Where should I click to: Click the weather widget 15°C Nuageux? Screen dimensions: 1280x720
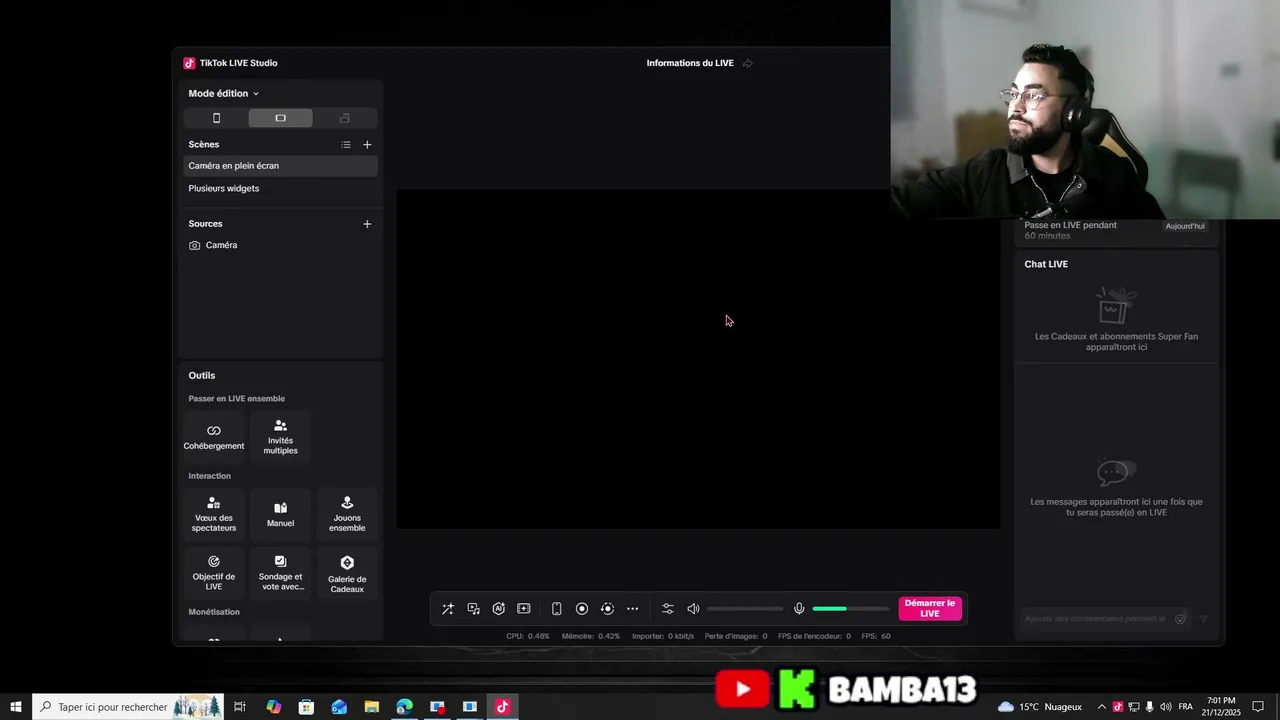1040,707
